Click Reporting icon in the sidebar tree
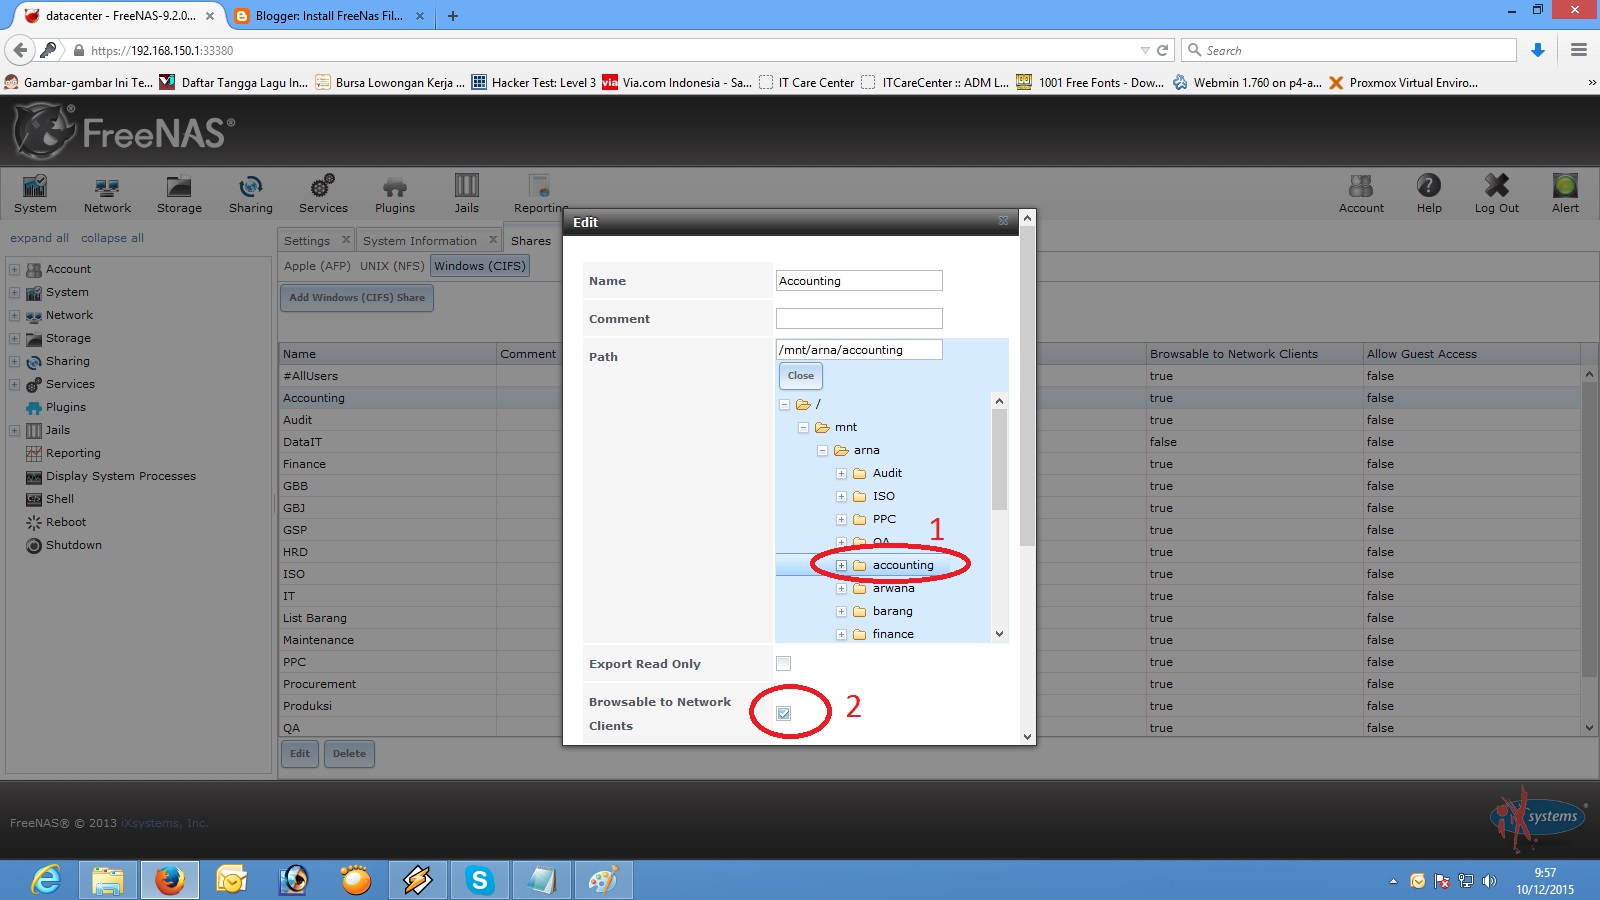The height and width of the screenshot is (900, 1600). (34, 453)
